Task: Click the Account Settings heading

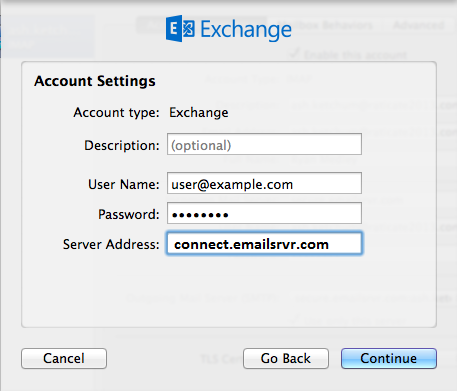Action: 95,81
